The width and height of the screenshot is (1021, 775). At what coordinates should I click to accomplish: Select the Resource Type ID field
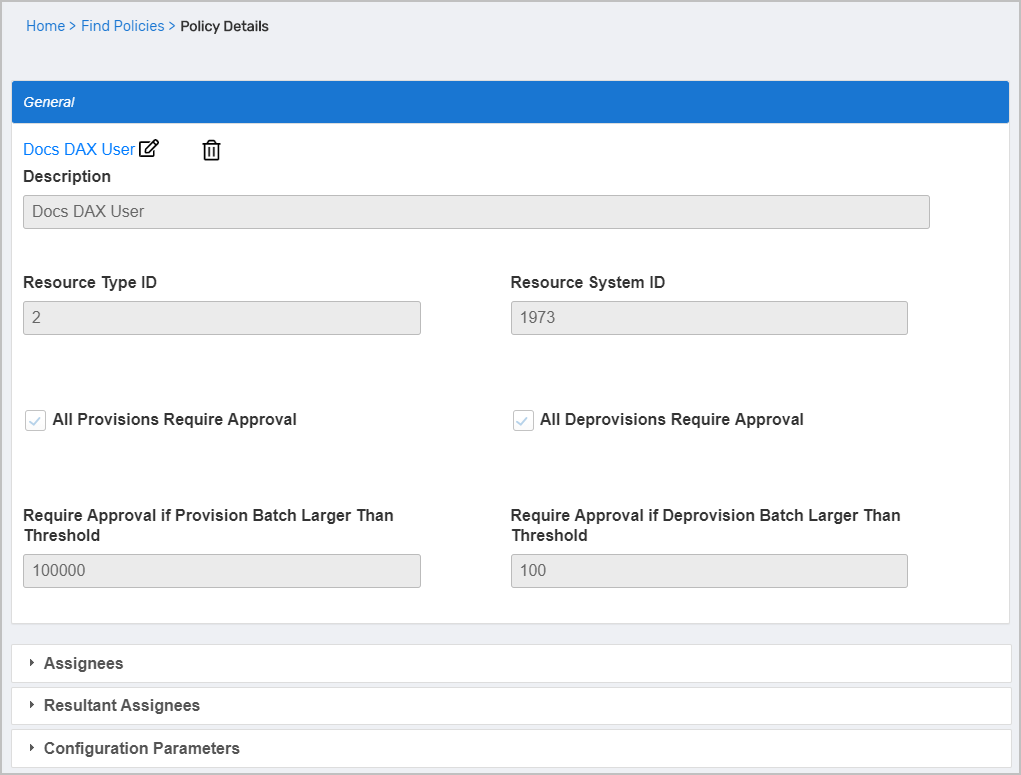(x=222, y=318)
